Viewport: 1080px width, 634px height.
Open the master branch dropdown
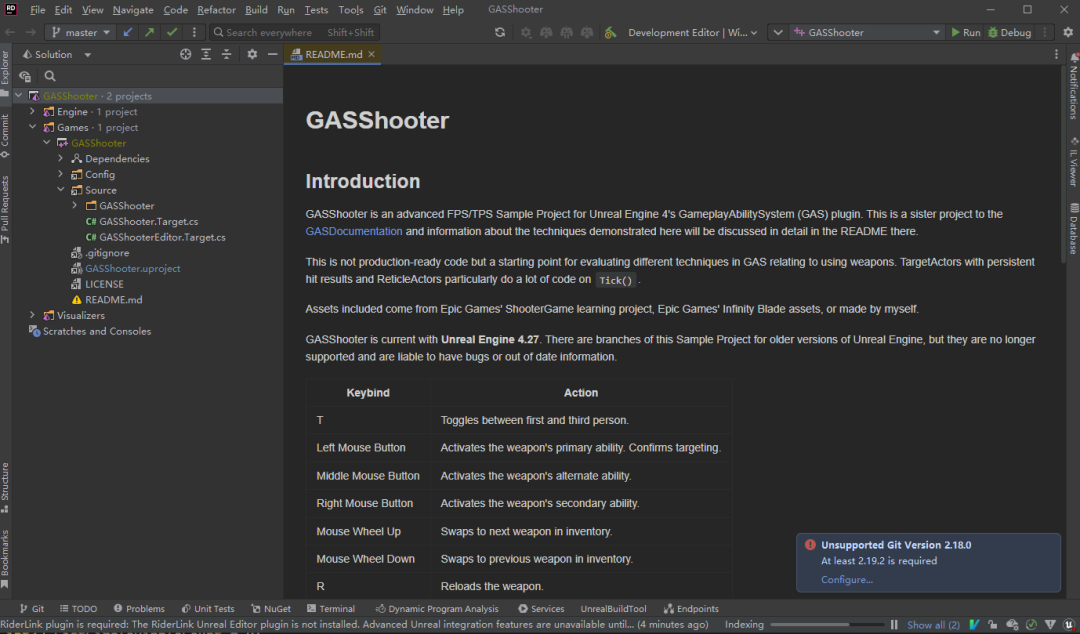(81, 32)
